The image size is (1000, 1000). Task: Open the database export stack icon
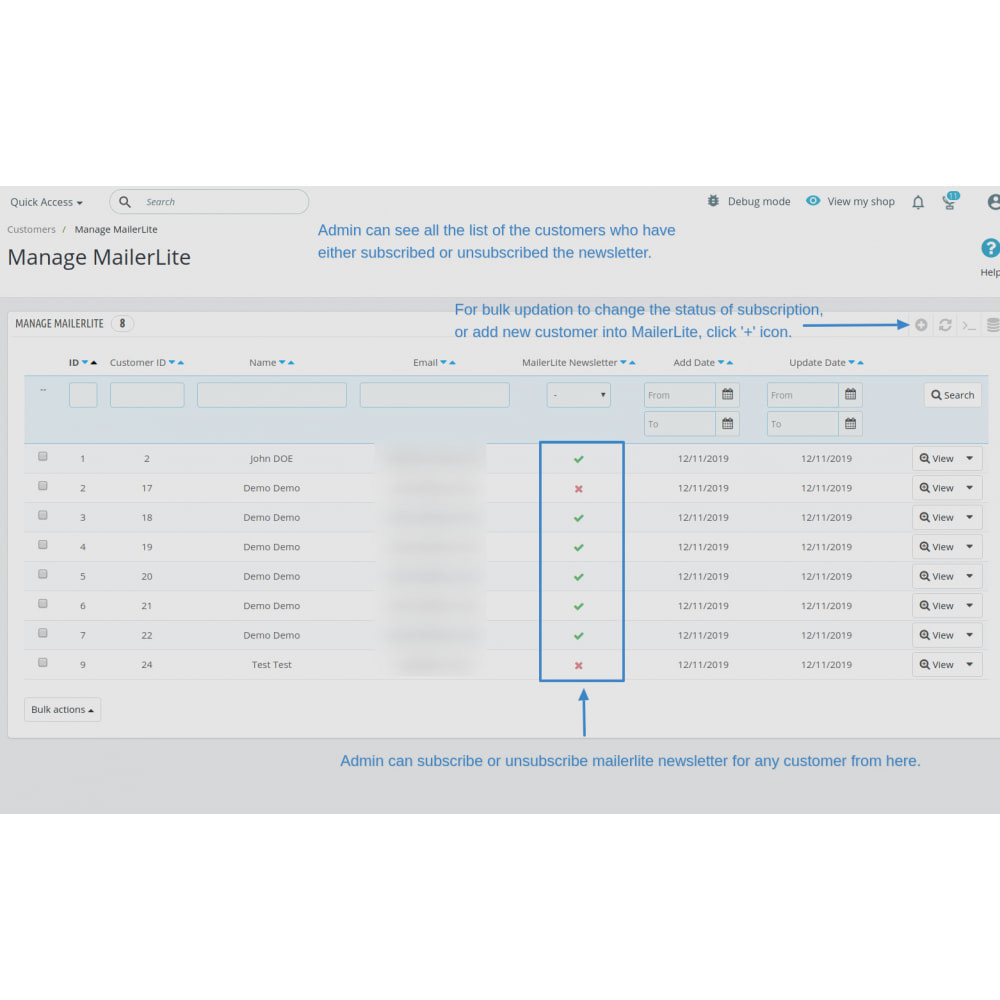pos(993,325)
